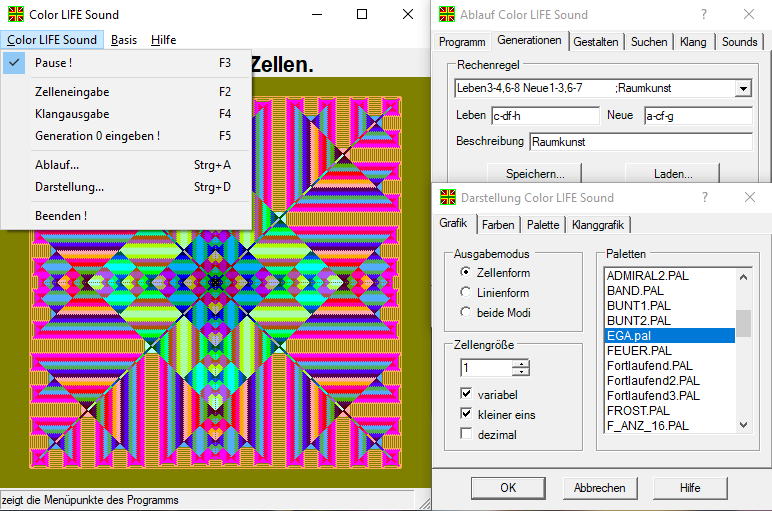The image size is (772, 511).
Task: Click the Beschreibung input field
Action: (x=641, y=142)
